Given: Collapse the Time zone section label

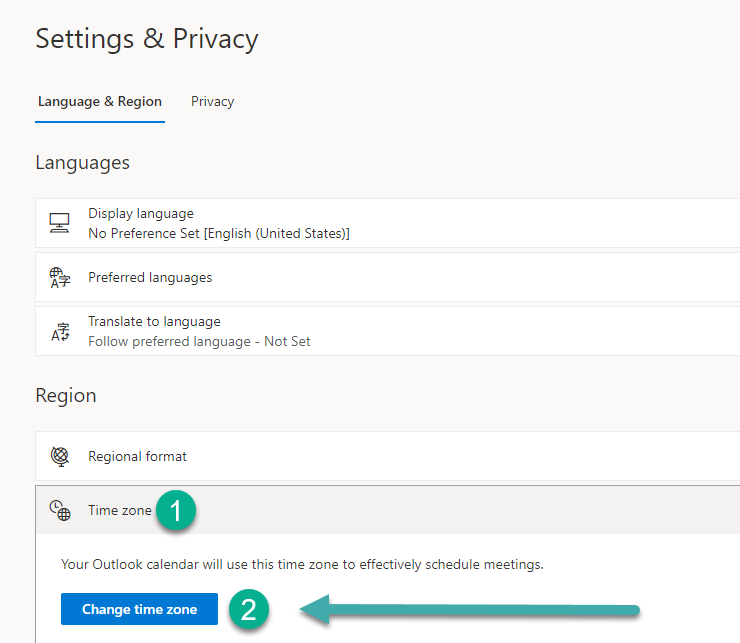Looking at the screenshot, I should (119, 511).
